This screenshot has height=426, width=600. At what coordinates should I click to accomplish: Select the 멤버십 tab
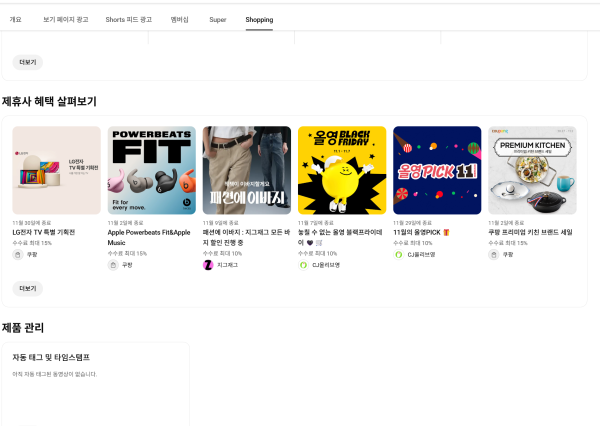coord(182,19)
